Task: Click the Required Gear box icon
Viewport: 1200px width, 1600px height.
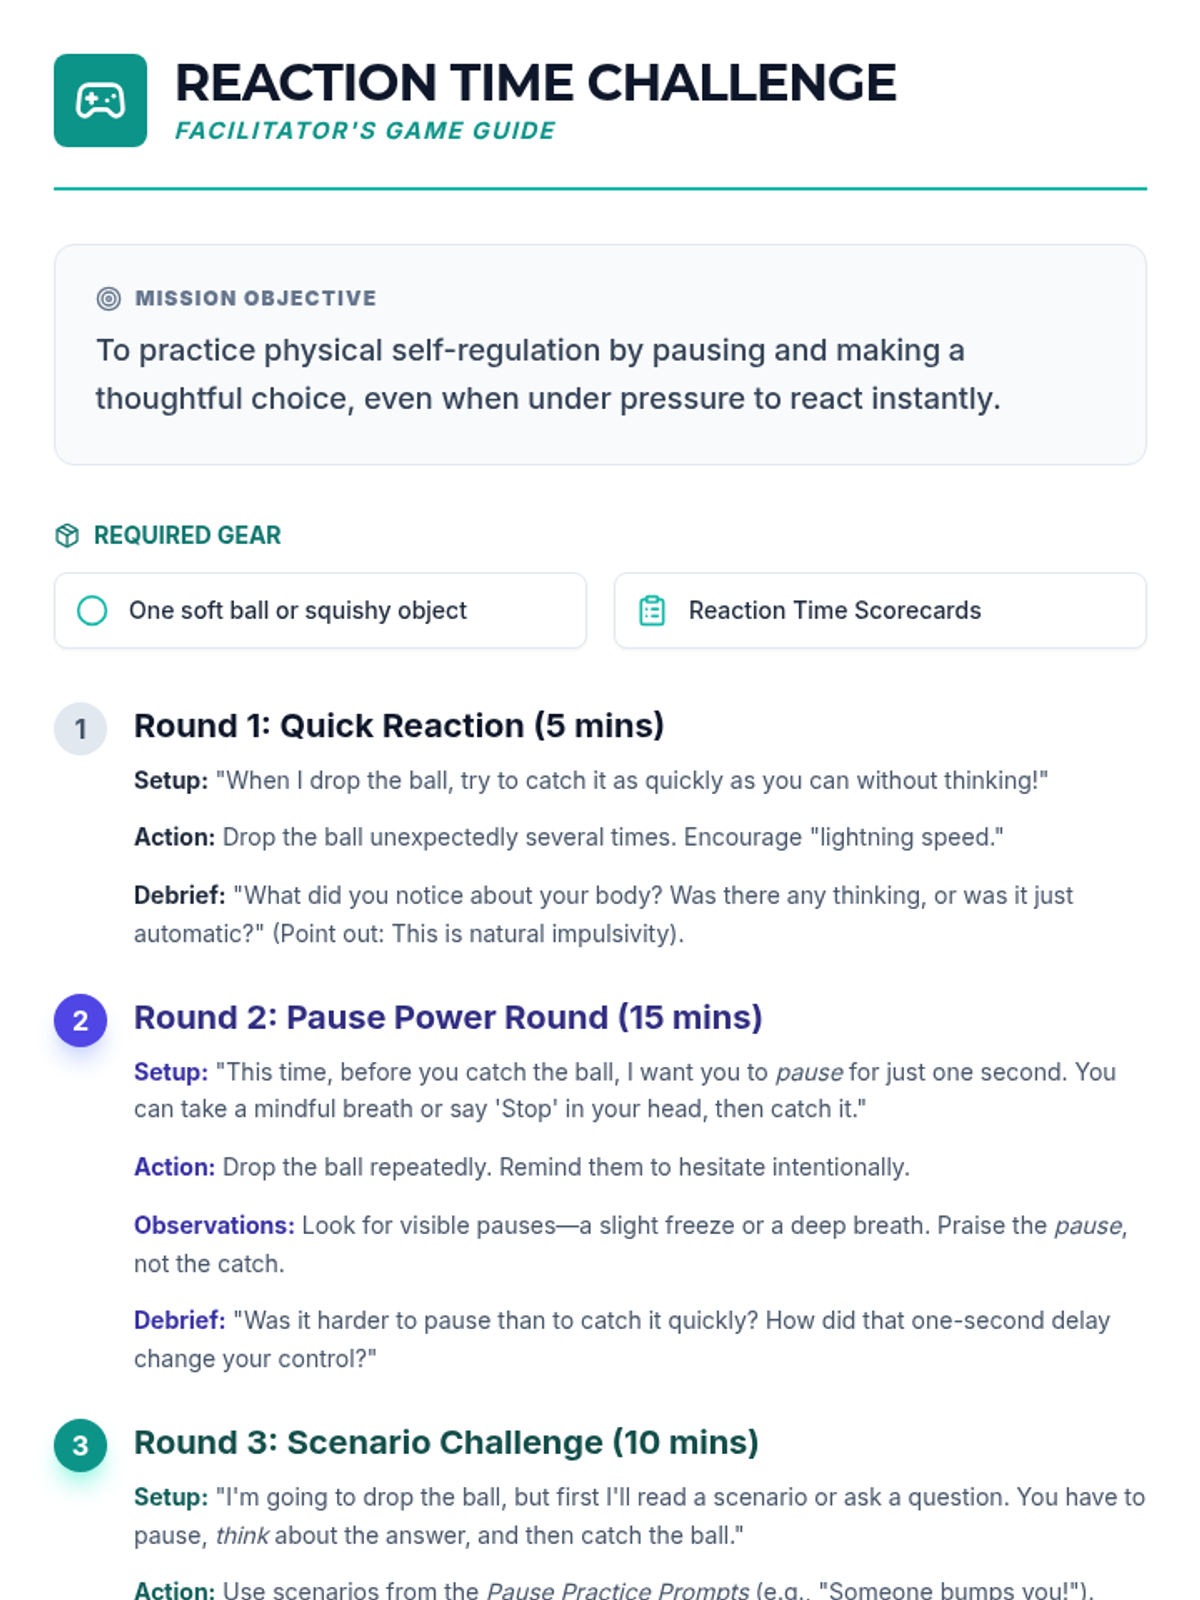Action: pos(67,536)
